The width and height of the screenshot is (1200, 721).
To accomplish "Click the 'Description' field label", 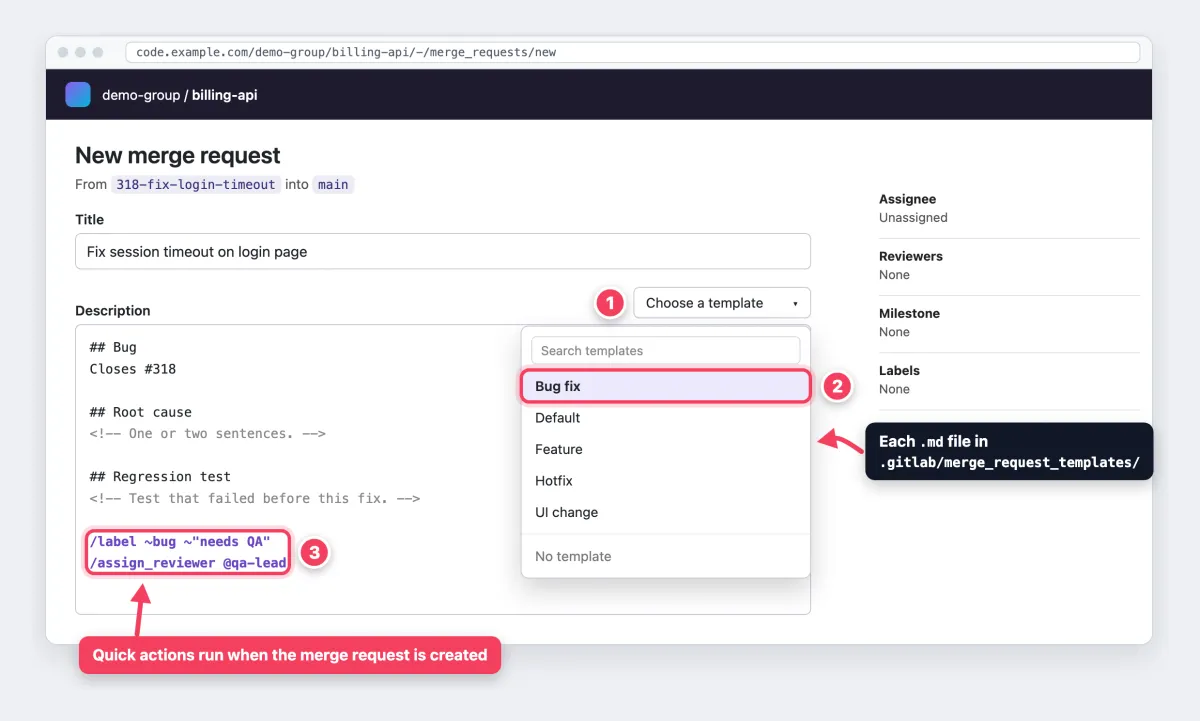I will 113,311.
